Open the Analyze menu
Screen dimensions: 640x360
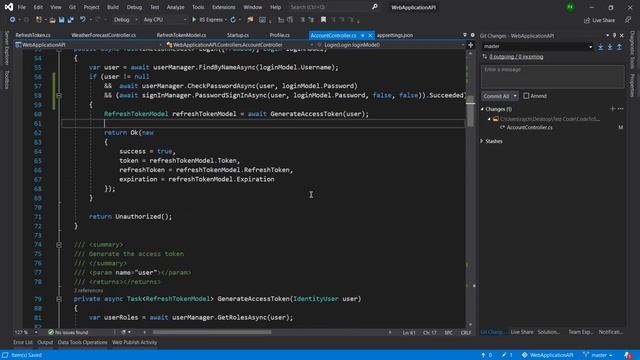(176, 7)
